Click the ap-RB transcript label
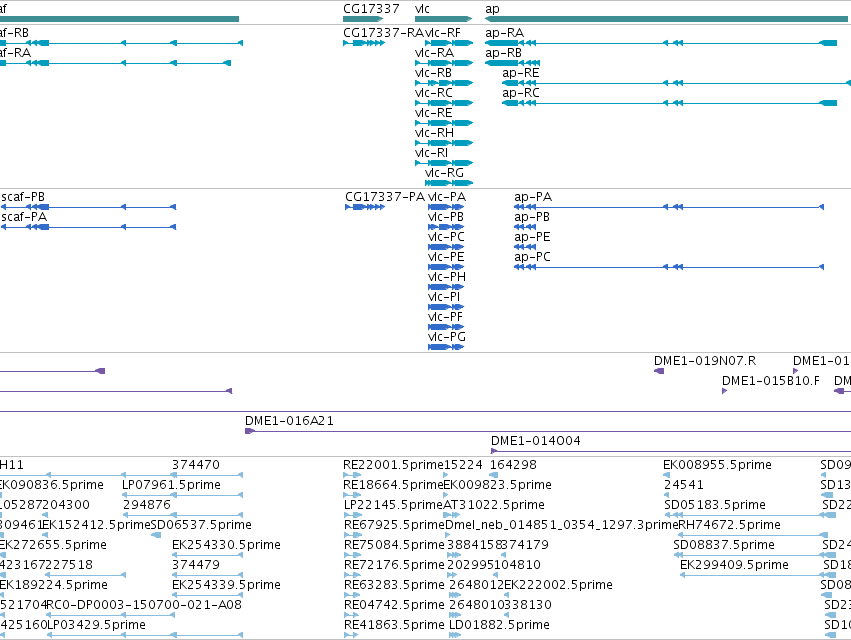The image size is (851, 640). click(504, 53)
